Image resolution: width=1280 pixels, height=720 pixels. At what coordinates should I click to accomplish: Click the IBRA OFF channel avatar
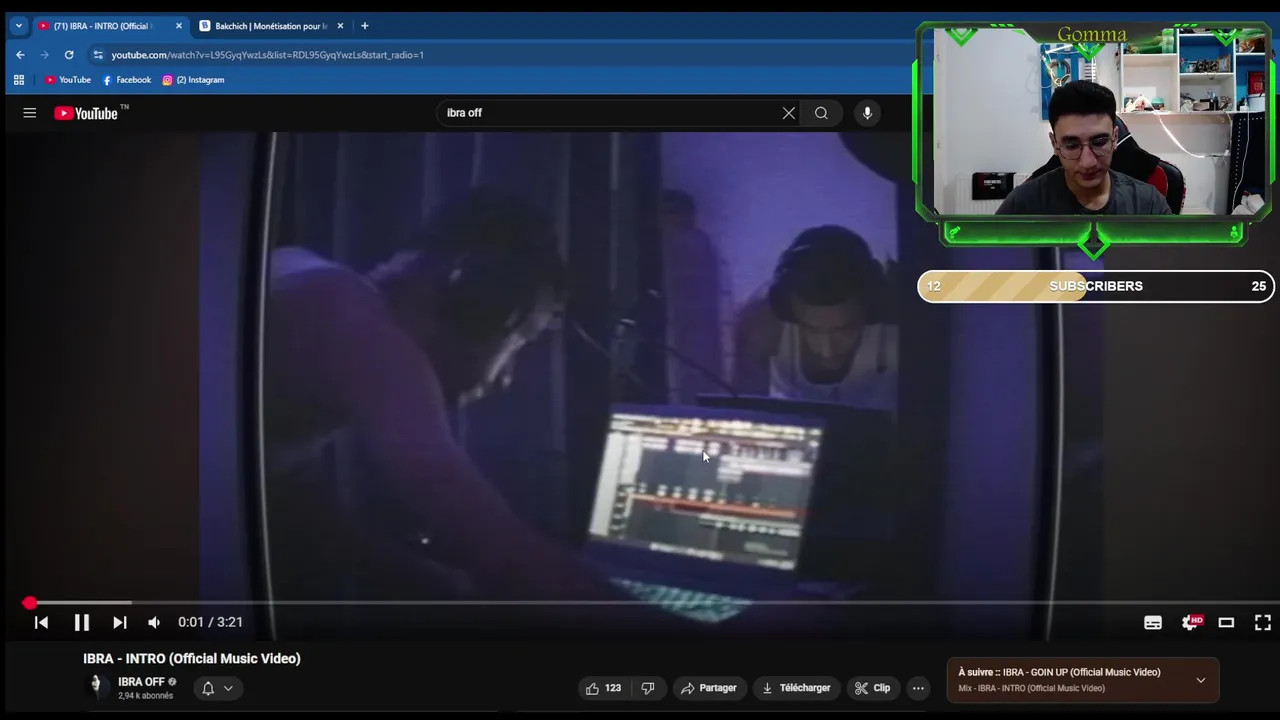(96, 685)
